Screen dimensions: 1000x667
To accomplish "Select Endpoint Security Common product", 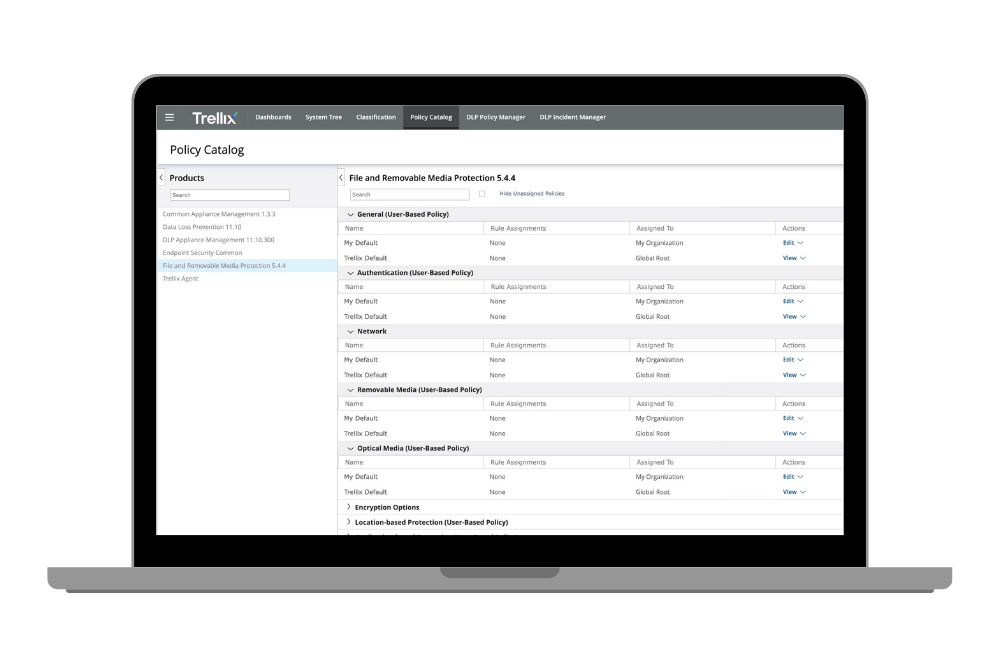I will point(202,253).
